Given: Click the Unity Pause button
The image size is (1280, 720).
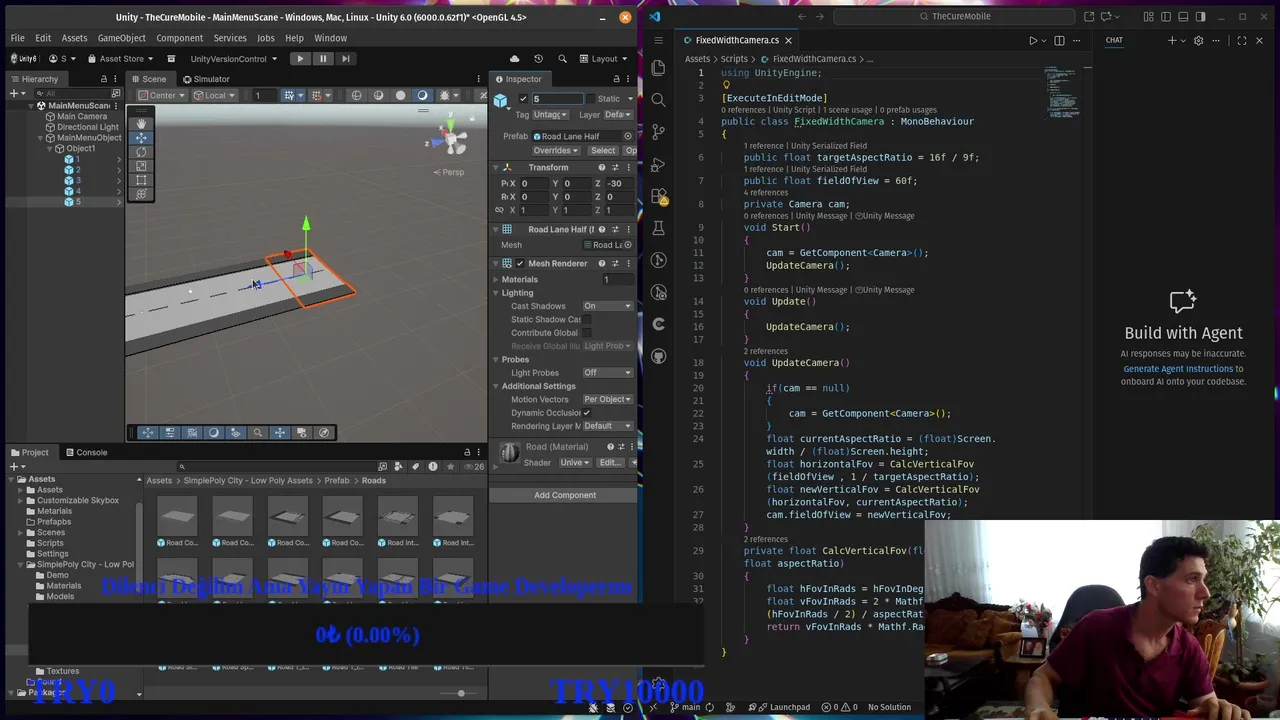Looking at the screenshot, I should tap(323, 59).
